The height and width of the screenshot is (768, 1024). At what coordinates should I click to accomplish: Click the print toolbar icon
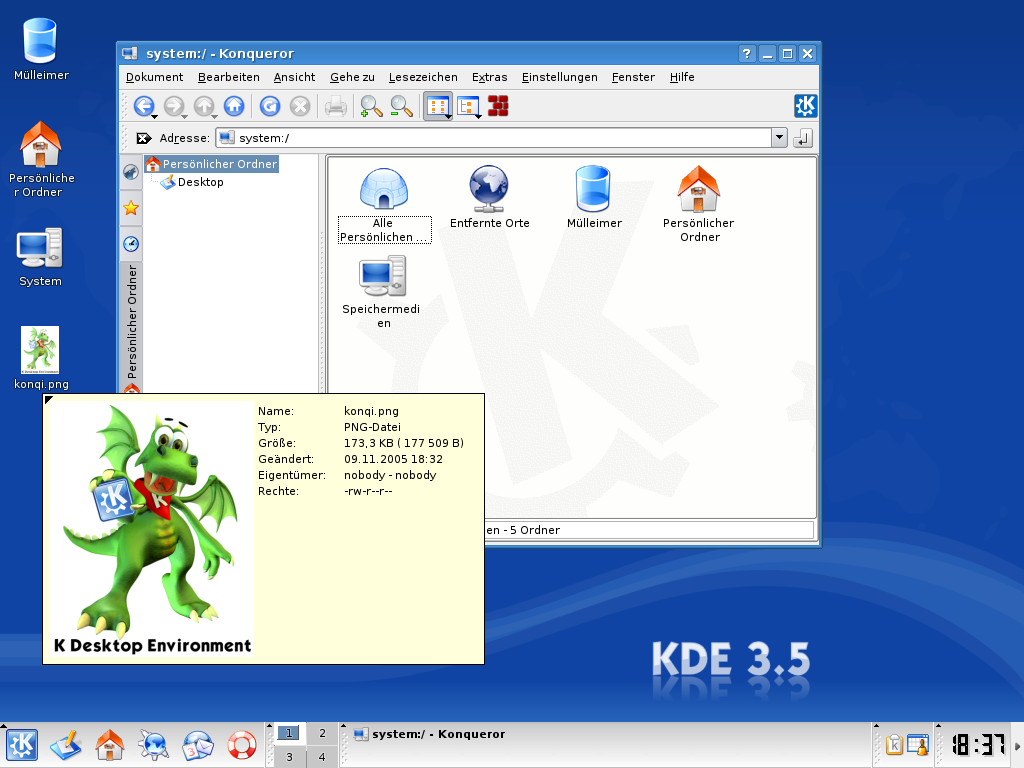(336, 106)
